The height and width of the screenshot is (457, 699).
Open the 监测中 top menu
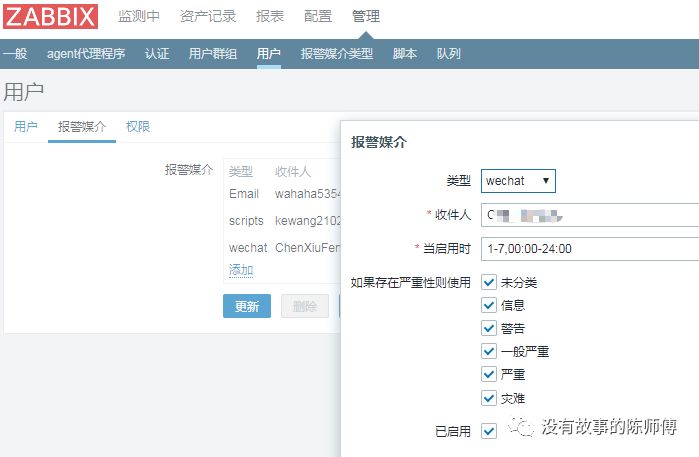139,17
